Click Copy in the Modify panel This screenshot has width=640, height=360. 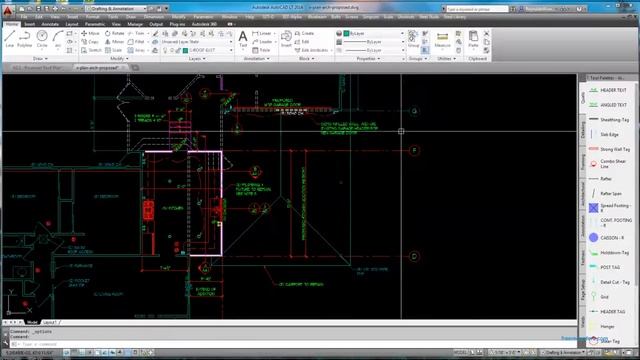coord(90,42)
